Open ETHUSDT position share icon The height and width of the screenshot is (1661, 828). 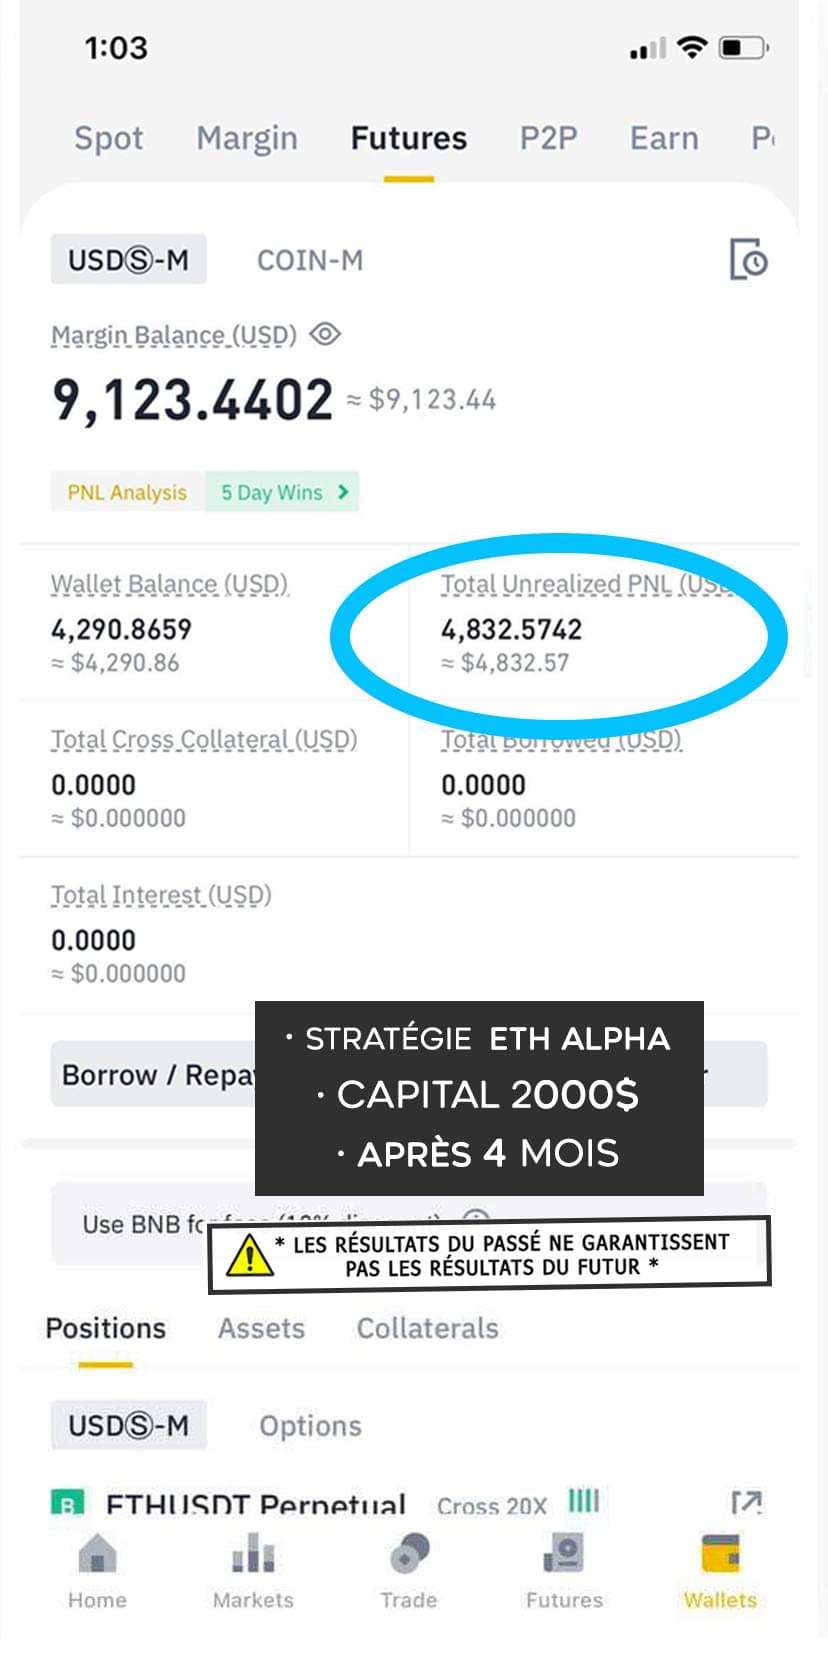coord(746,1502)
